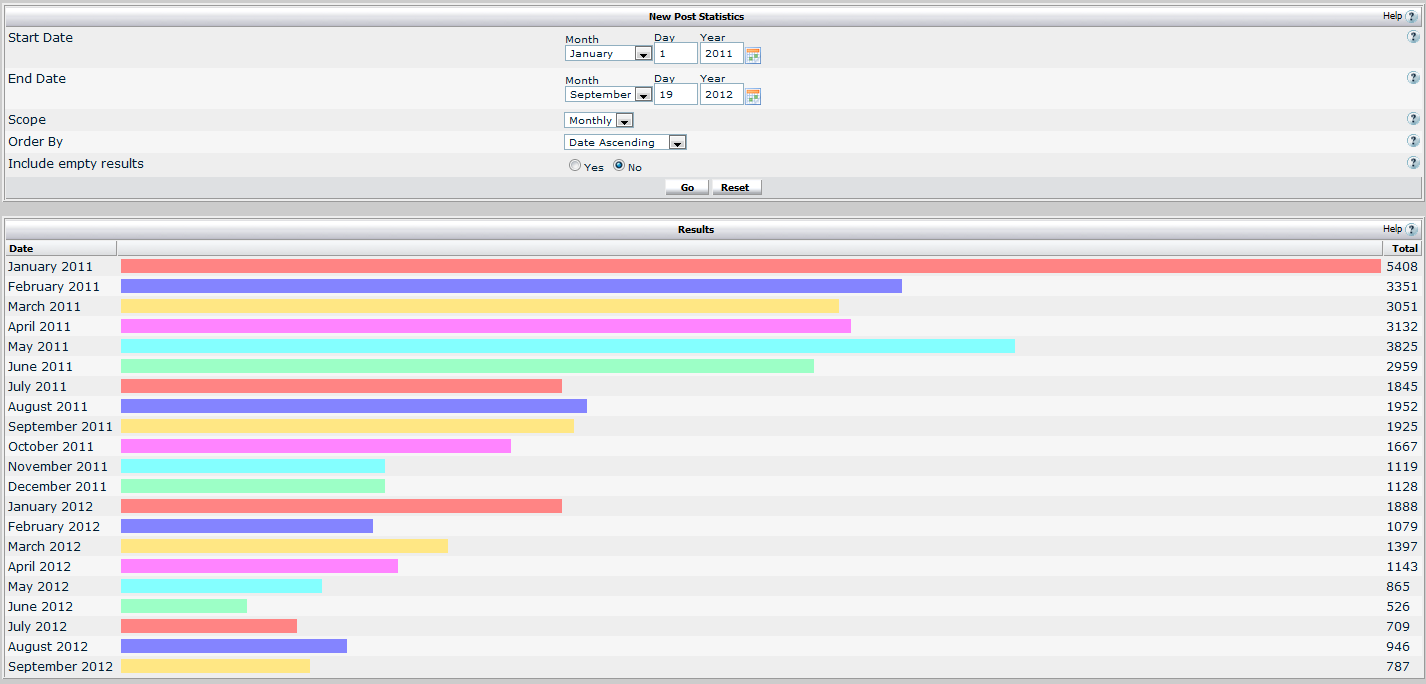Open the Start Date calendar picker icon
This screenshot has width=1426, height=684.
click(x=753, y=55)
